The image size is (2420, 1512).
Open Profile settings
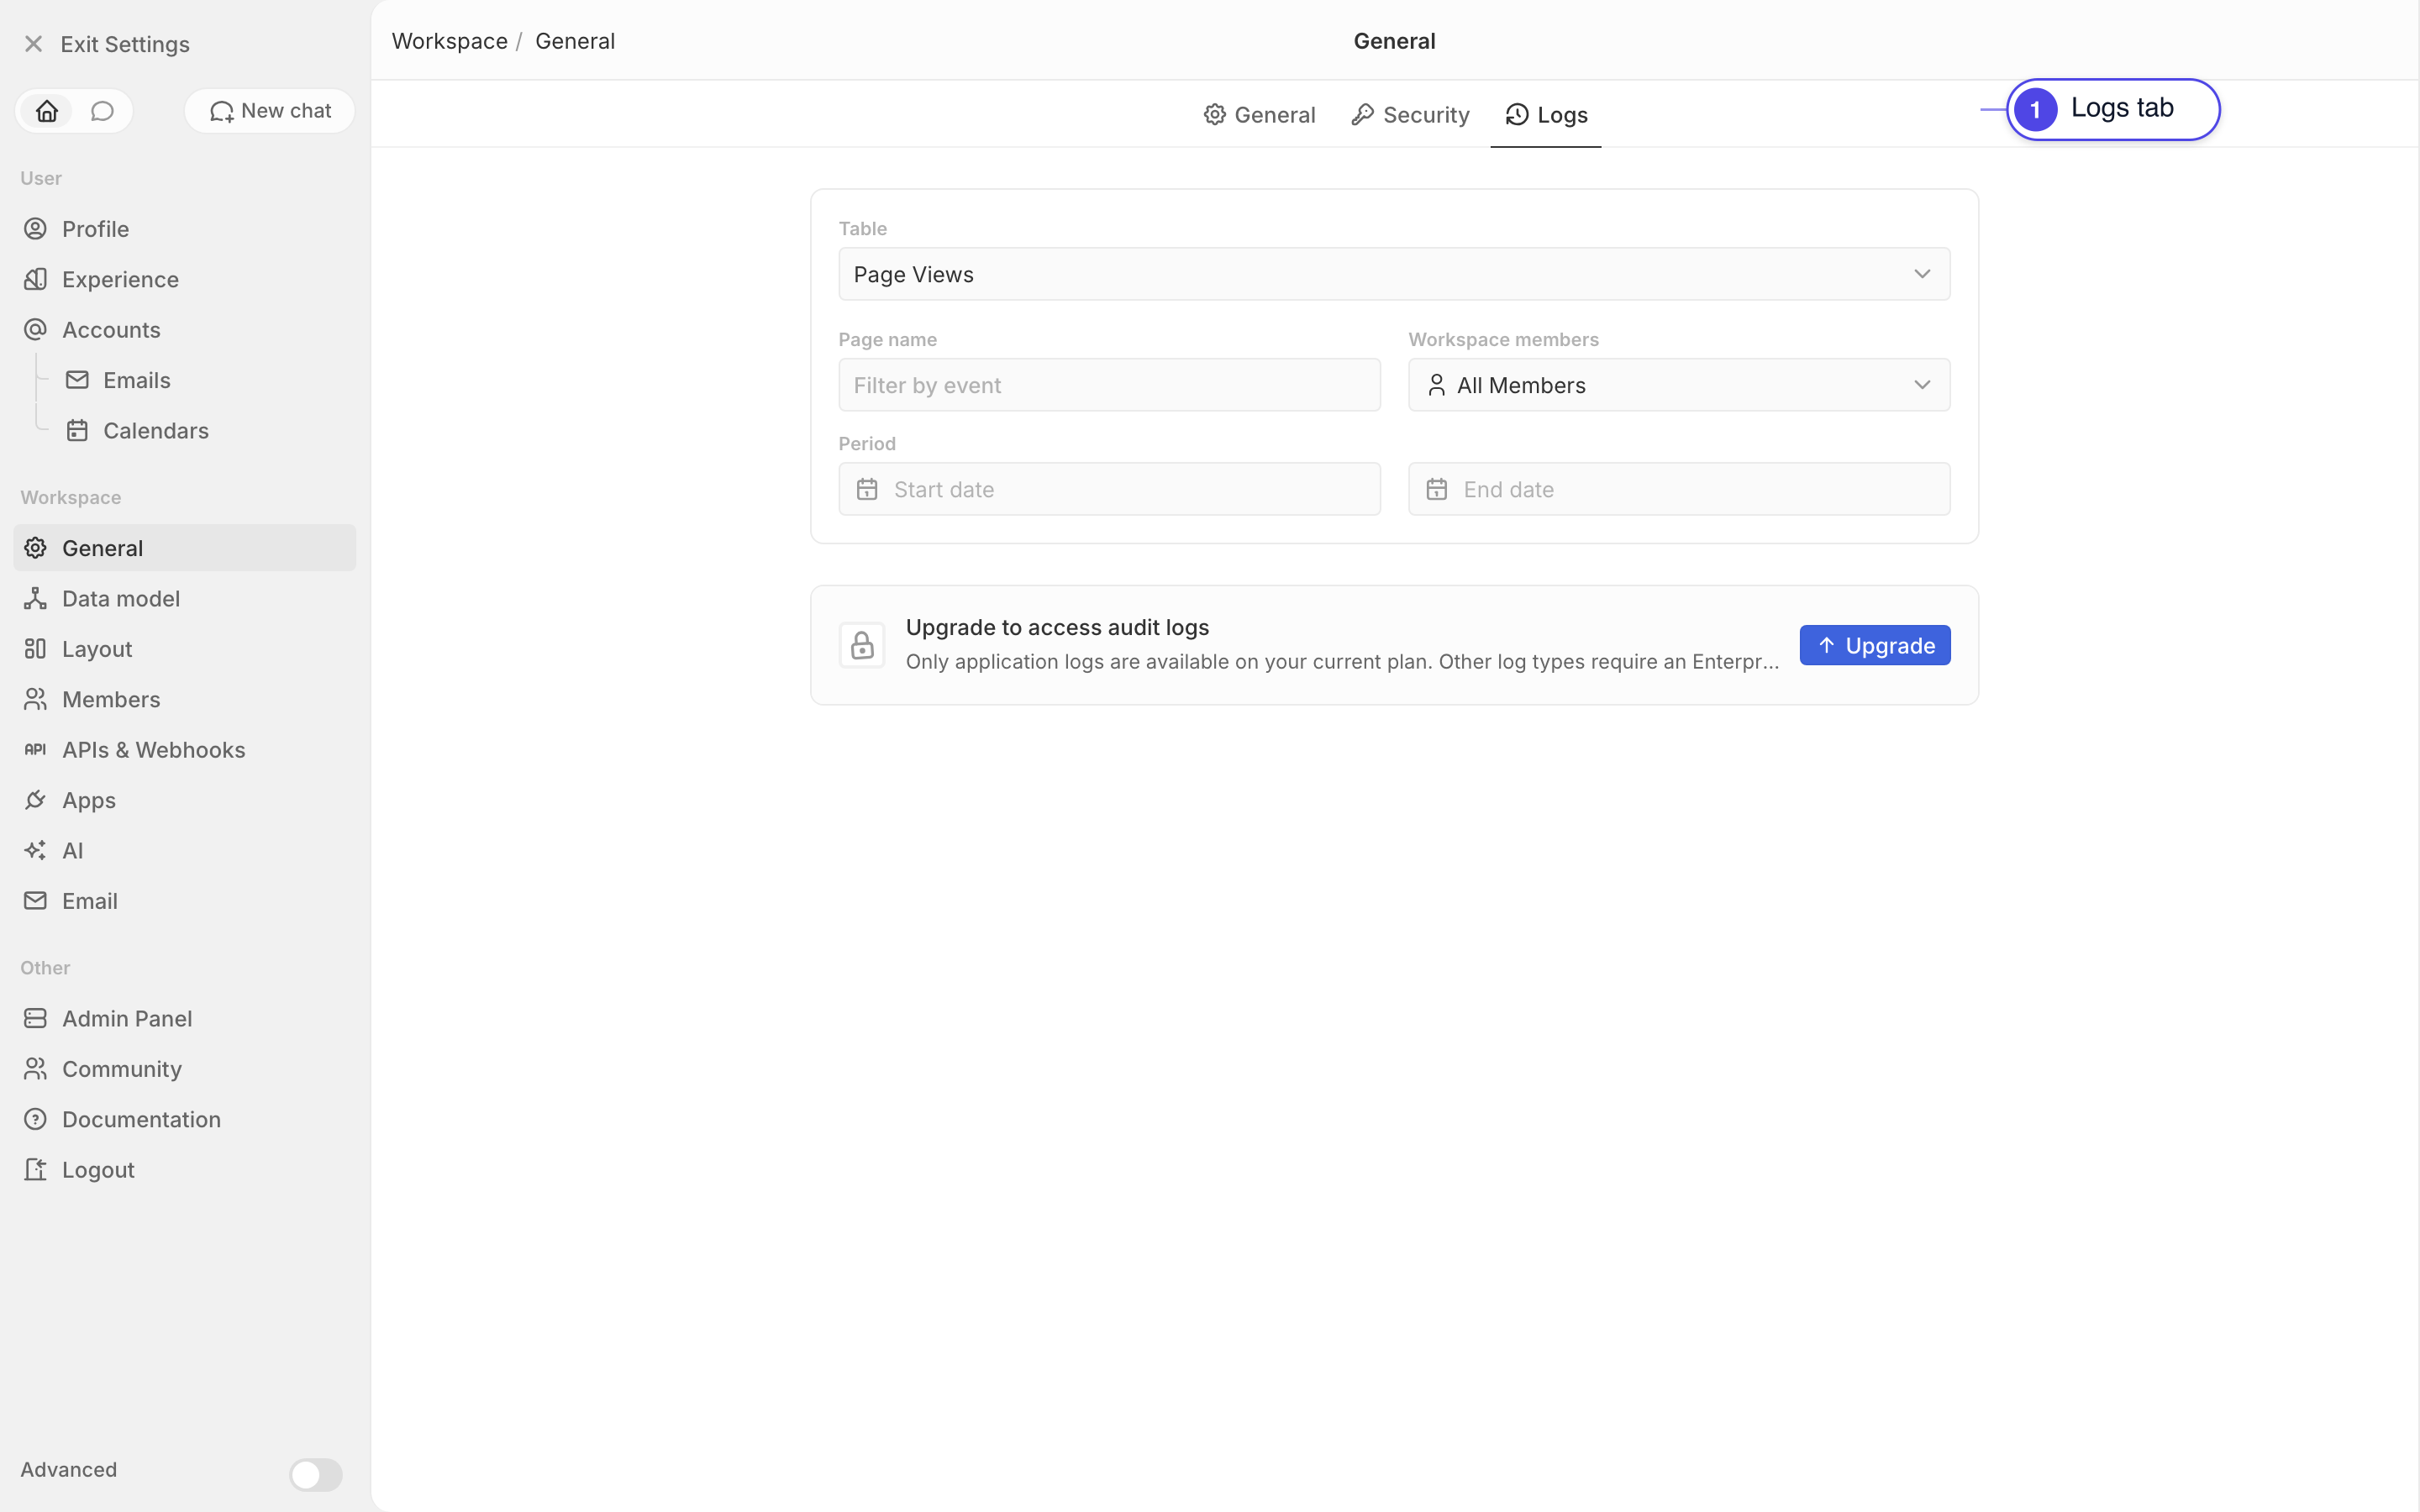(184, 229)
